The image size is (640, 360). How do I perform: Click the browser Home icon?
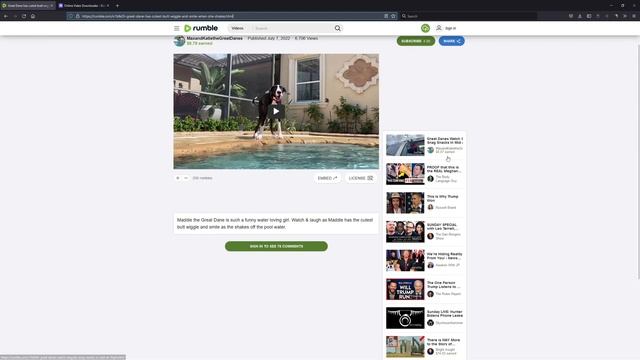coord(33,16)
